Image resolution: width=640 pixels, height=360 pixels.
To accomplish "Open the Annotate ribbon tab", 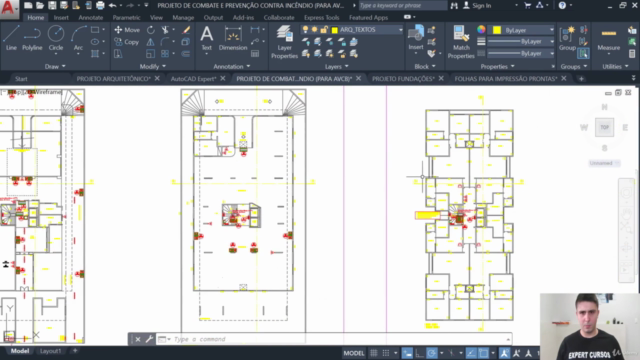I will pyautogui.click(x=91, y=18).
